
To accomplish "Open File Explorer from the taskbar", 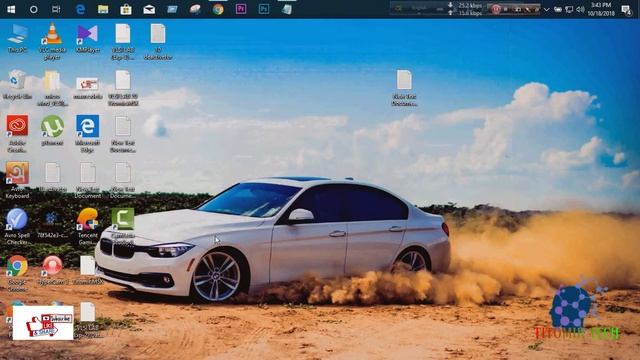I will coord(103,9).
